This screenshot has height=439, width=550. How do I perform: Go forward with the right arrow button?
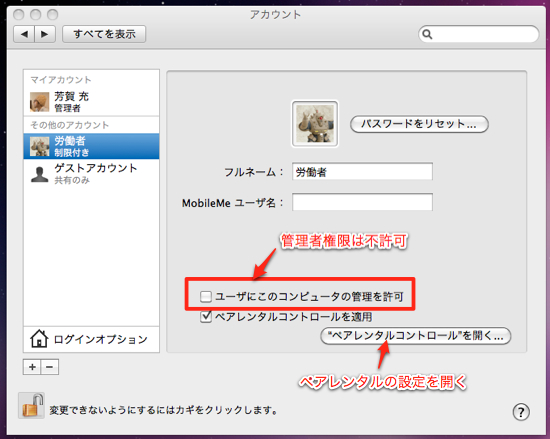pyautogui.click(x=45, y=34)
